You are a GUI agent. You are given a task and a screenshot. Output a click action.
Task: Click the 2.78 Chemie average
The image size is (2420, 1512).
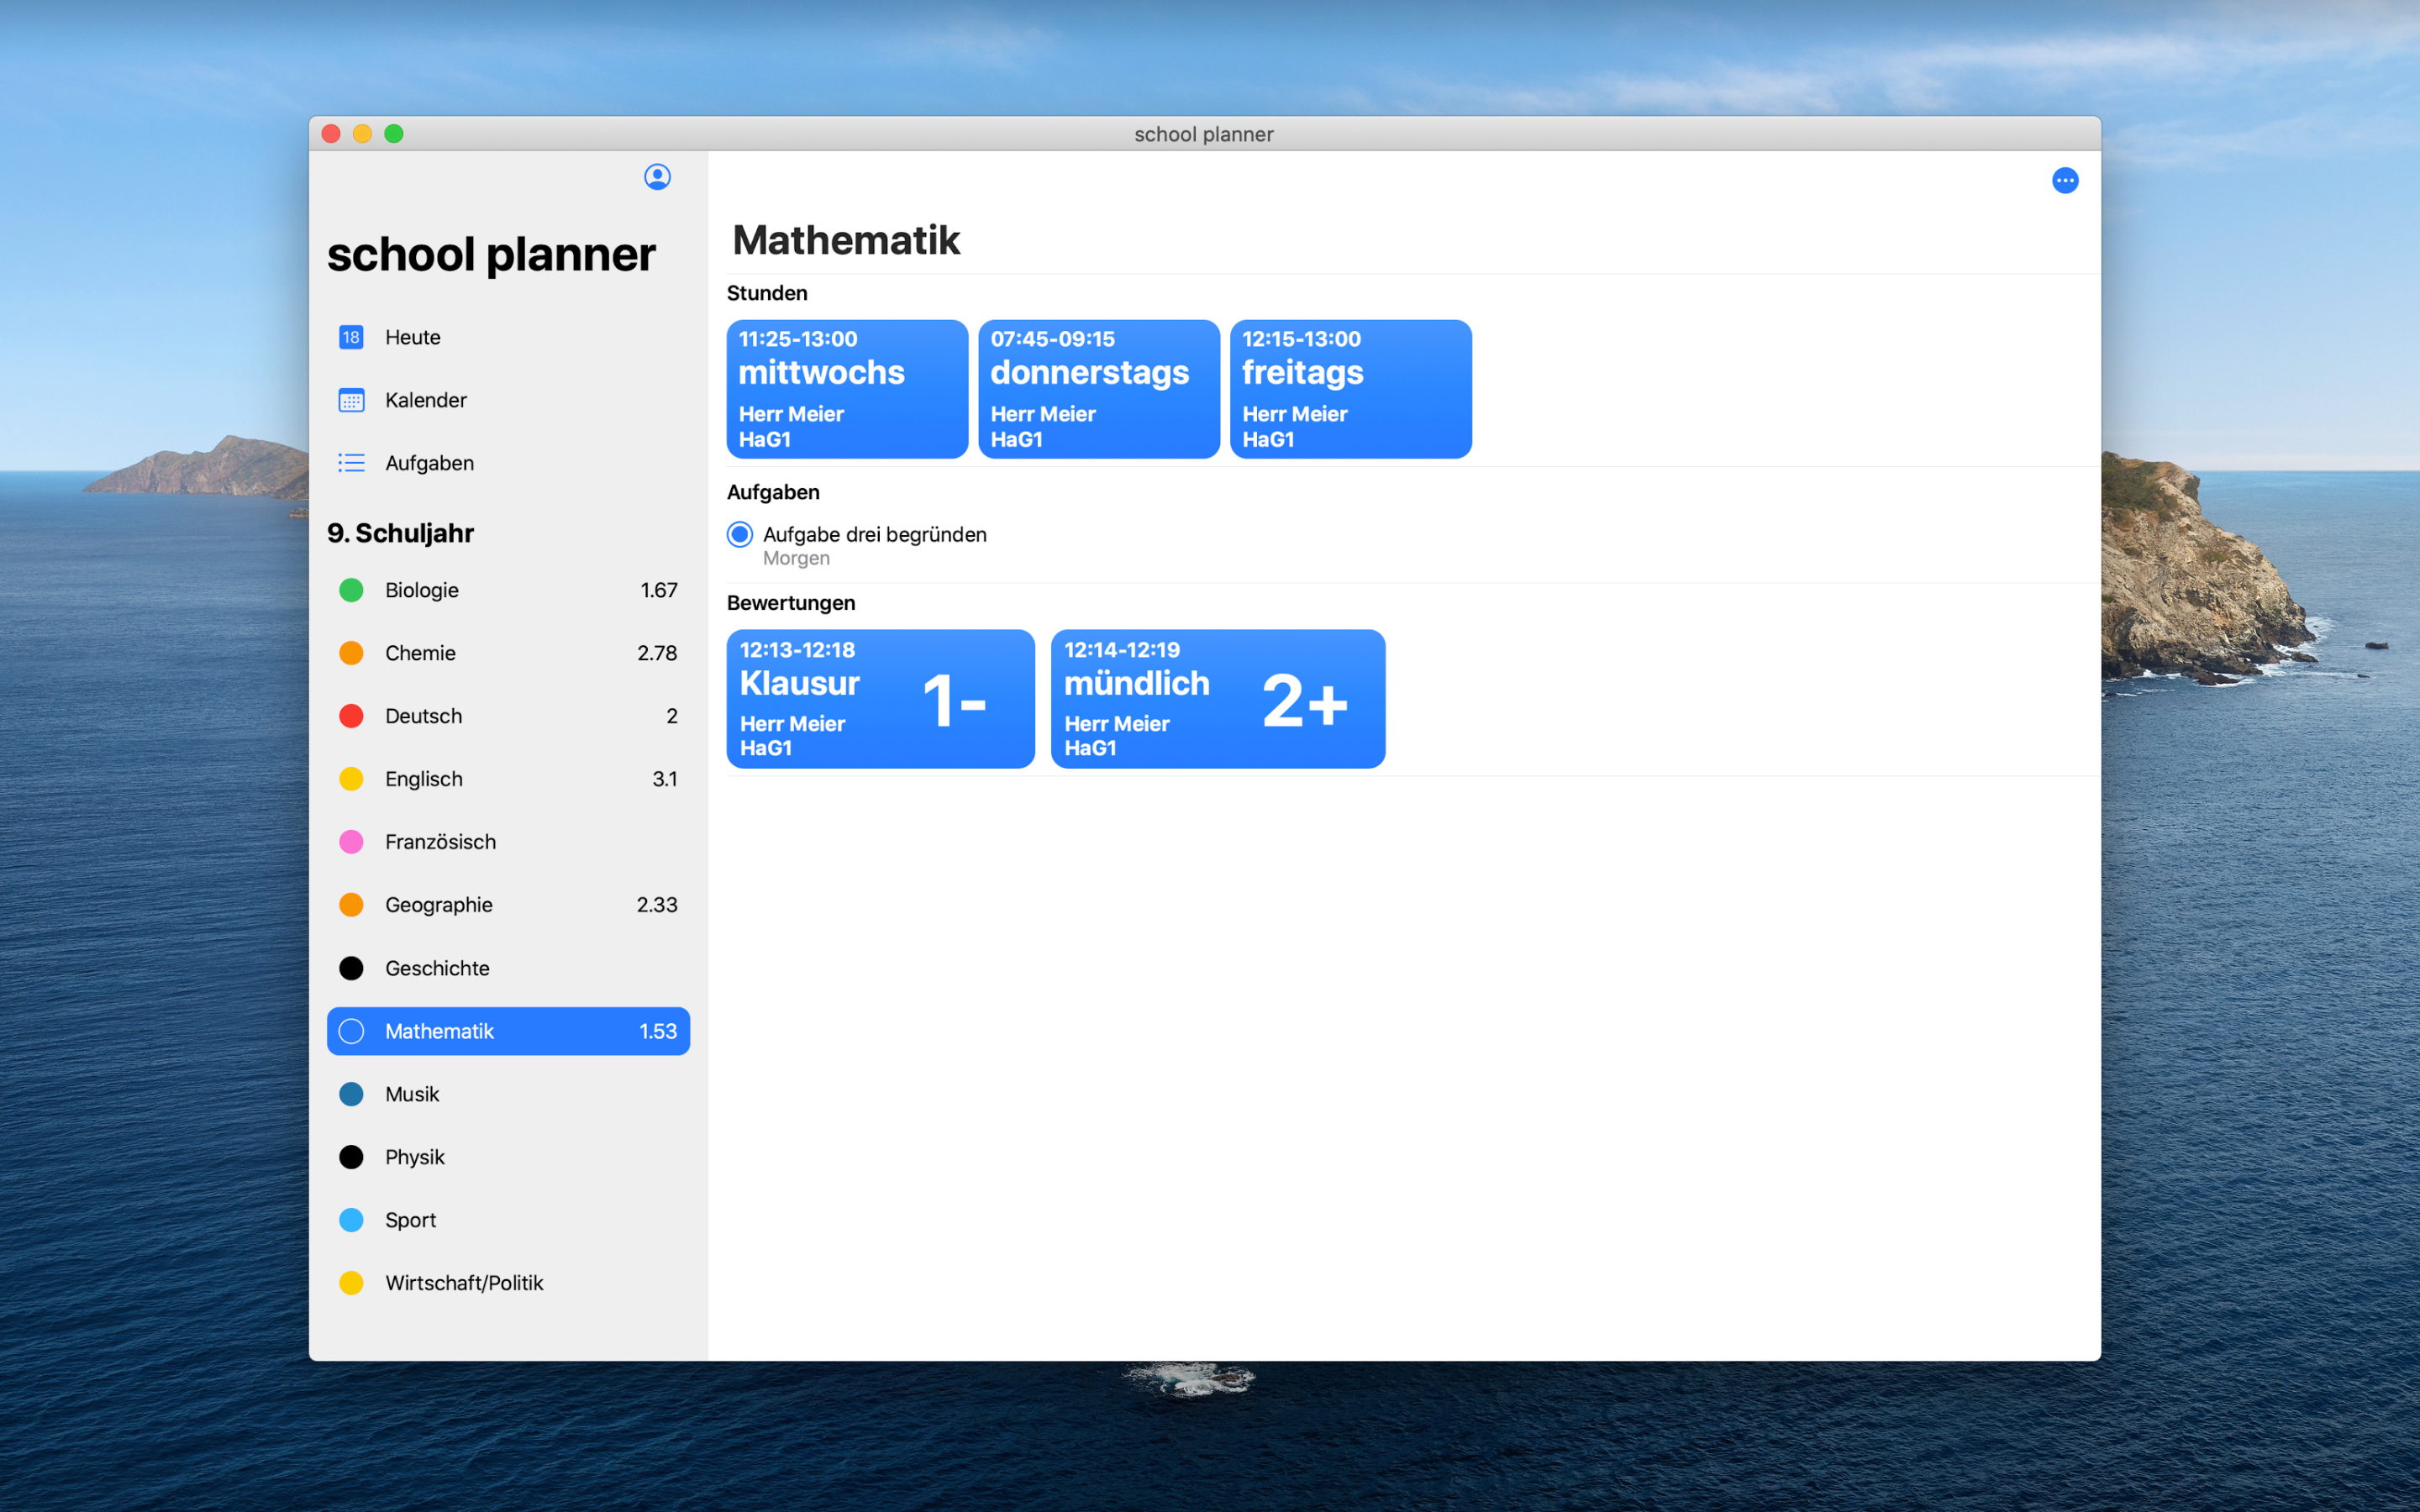pos(657,653)
